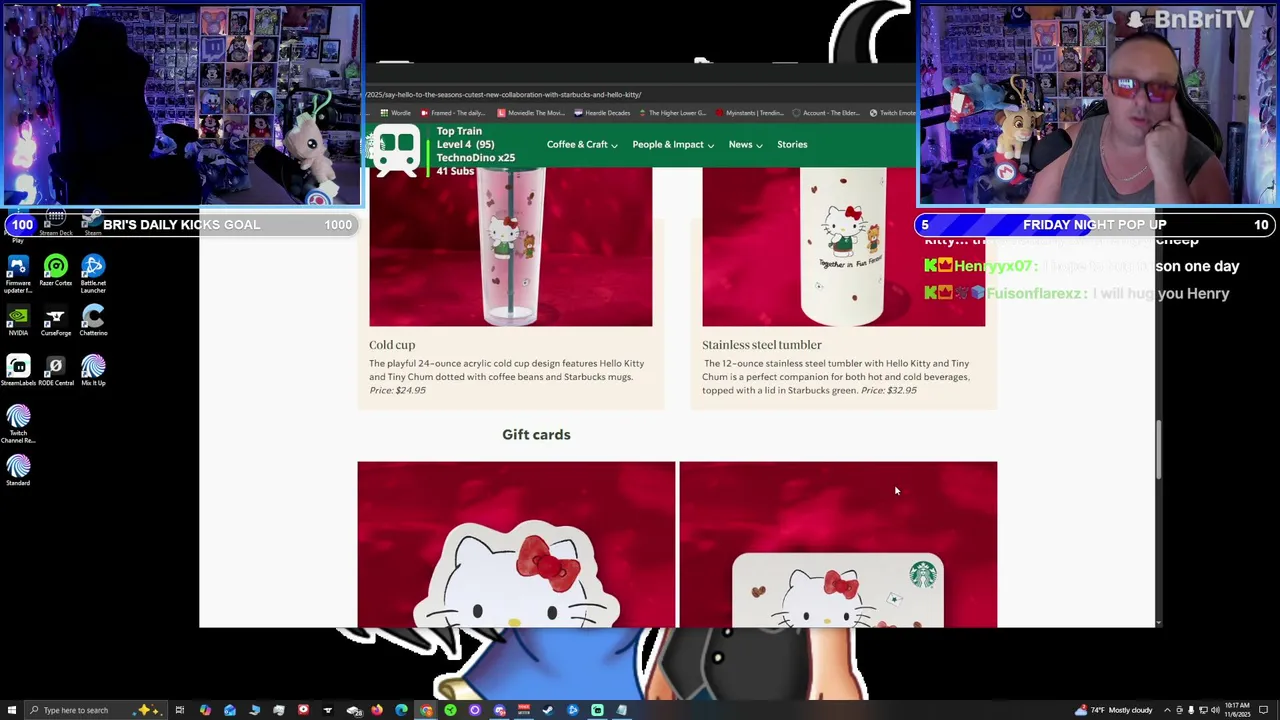
Task: Launch Battle.net Launcher from the desktop
Action: tap(93, 273)
